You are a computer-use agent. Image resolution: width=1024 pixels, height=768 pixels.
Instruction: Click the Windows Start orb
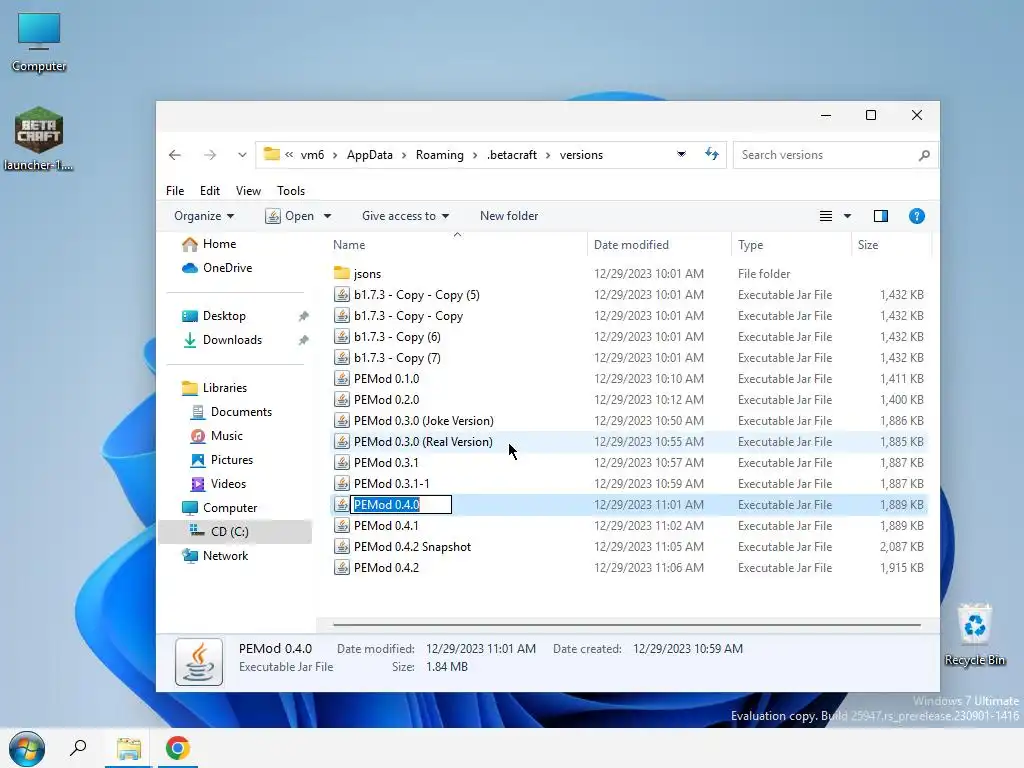point(27,748)
